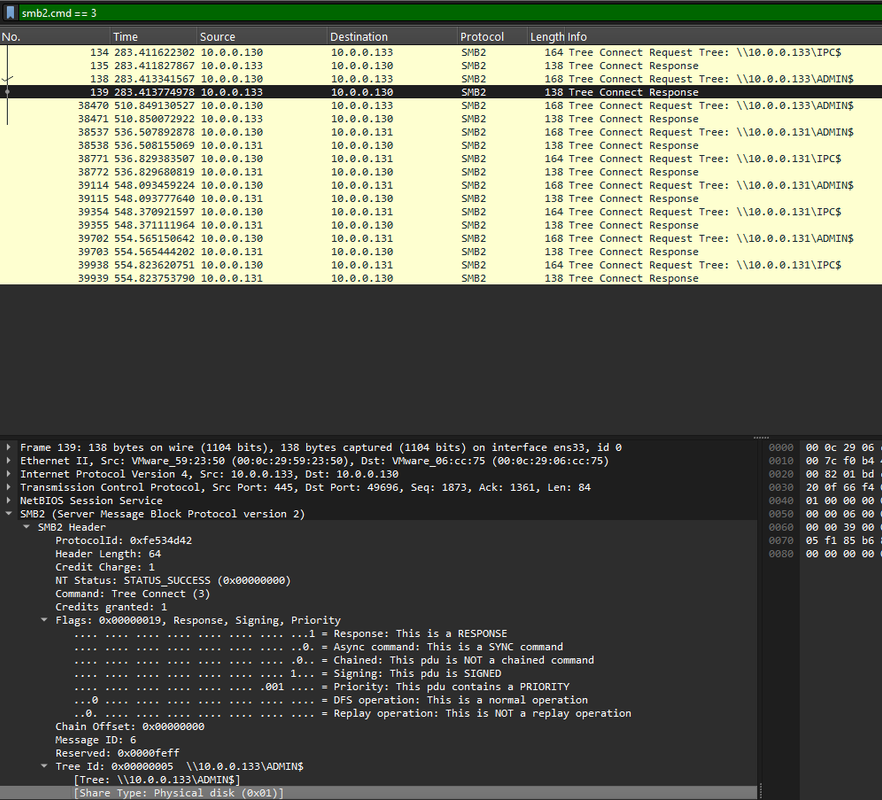Select packet 39702 row

[441, 239]
